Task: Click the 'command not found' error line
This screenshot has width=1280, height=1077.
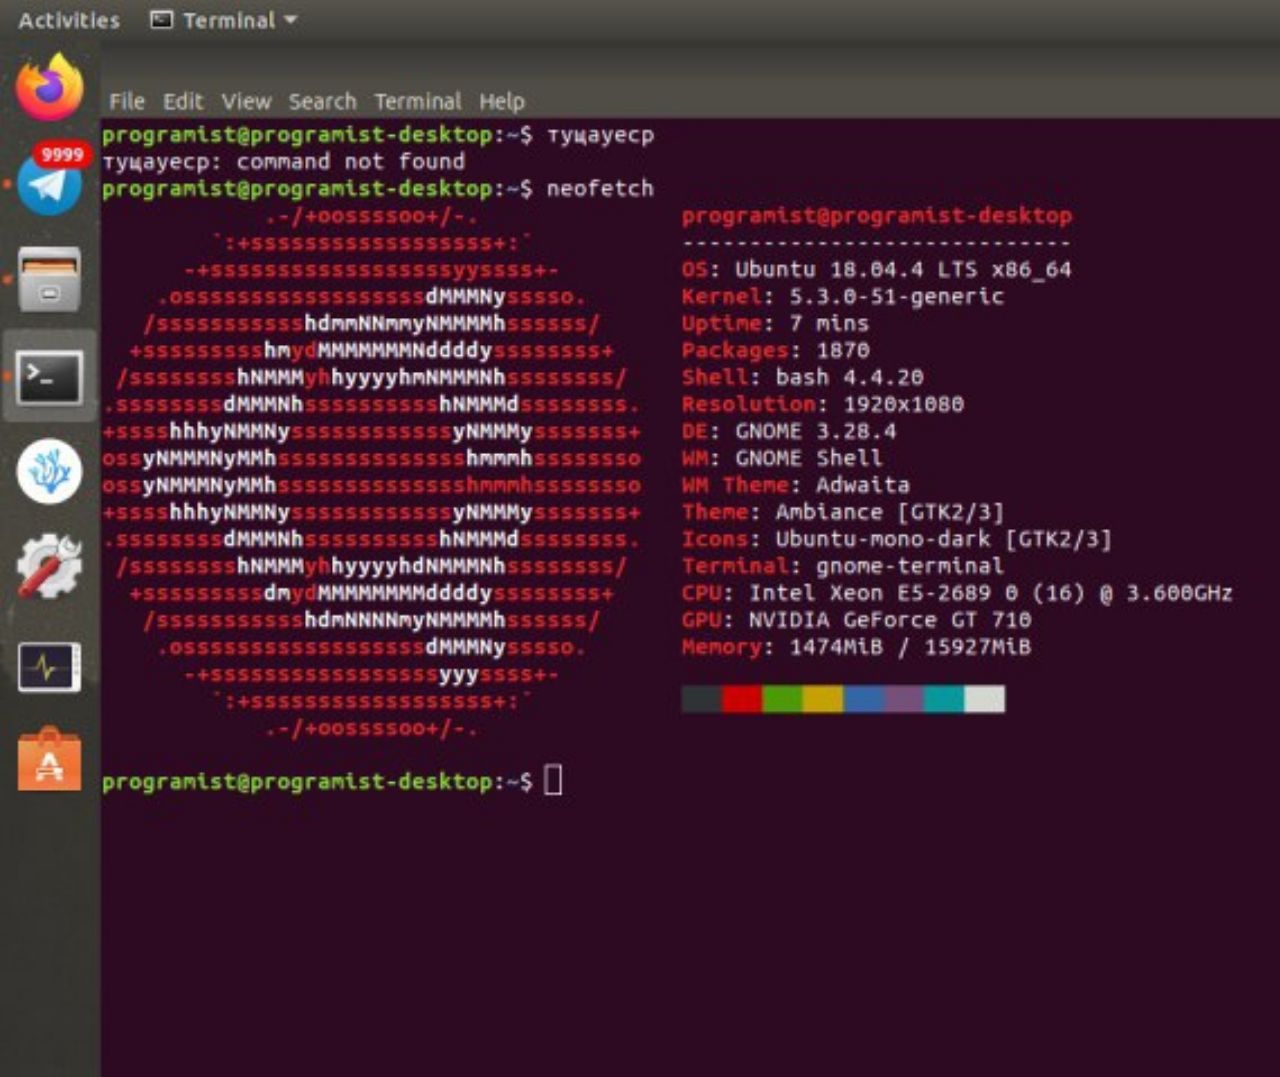Action: tap(283, 161)
